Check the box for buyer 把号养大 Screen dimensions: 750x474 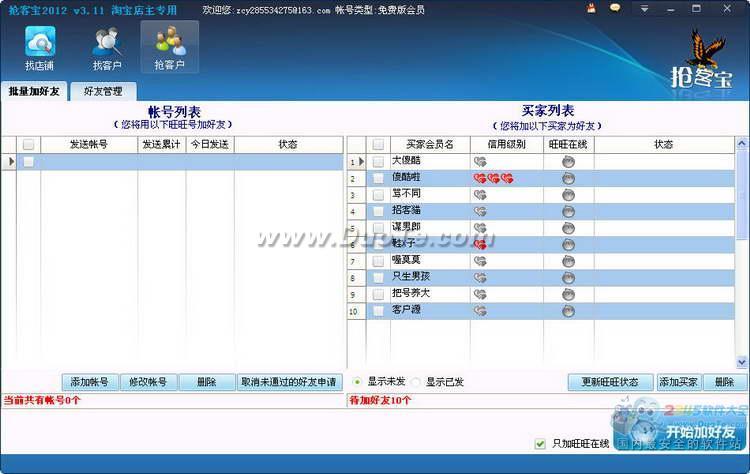point(378,294)
